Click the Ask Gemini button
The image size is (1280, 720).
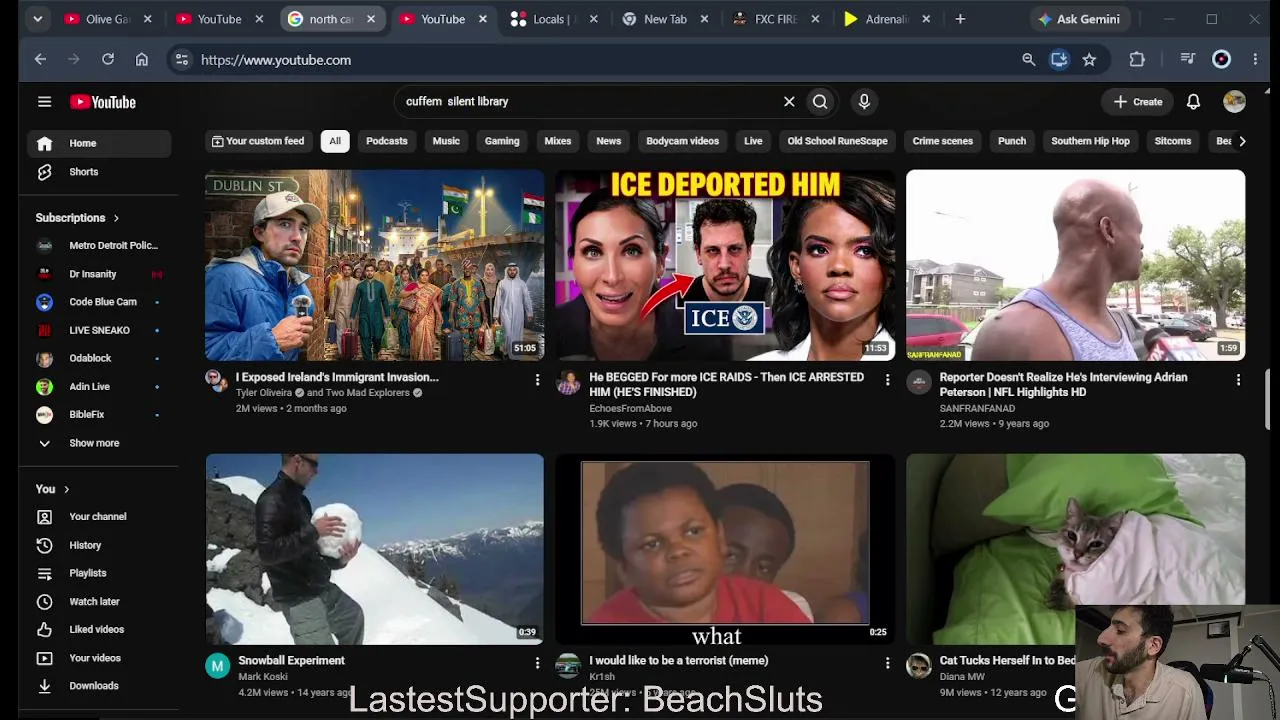point(1079,19)
